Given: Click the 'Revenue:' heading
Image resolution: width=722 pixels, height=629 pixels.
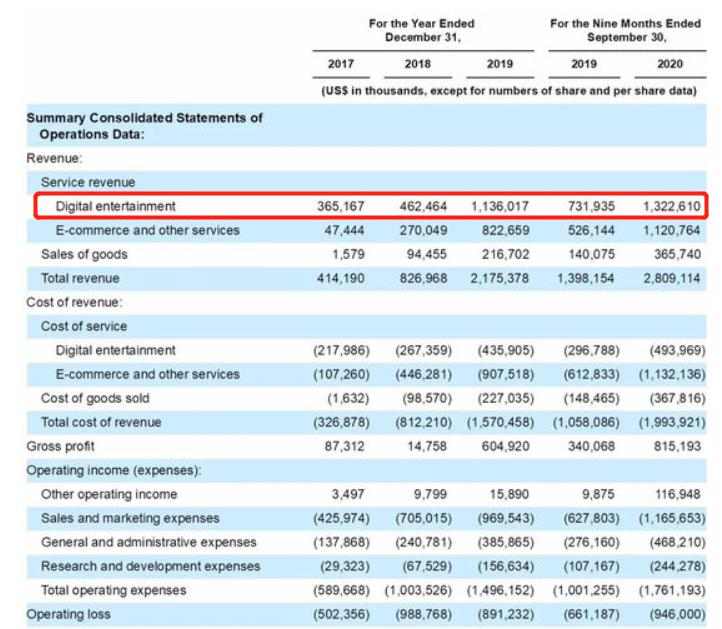Looking at the screenshot, I should [54, 158].
